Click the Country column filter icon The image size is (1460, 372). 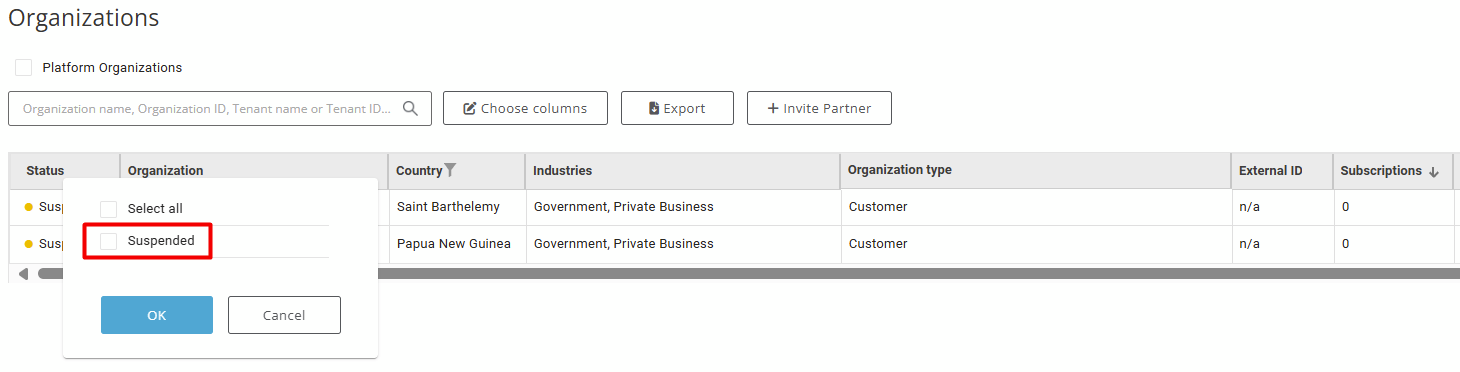pyautogui.click(x=450, y=170)
